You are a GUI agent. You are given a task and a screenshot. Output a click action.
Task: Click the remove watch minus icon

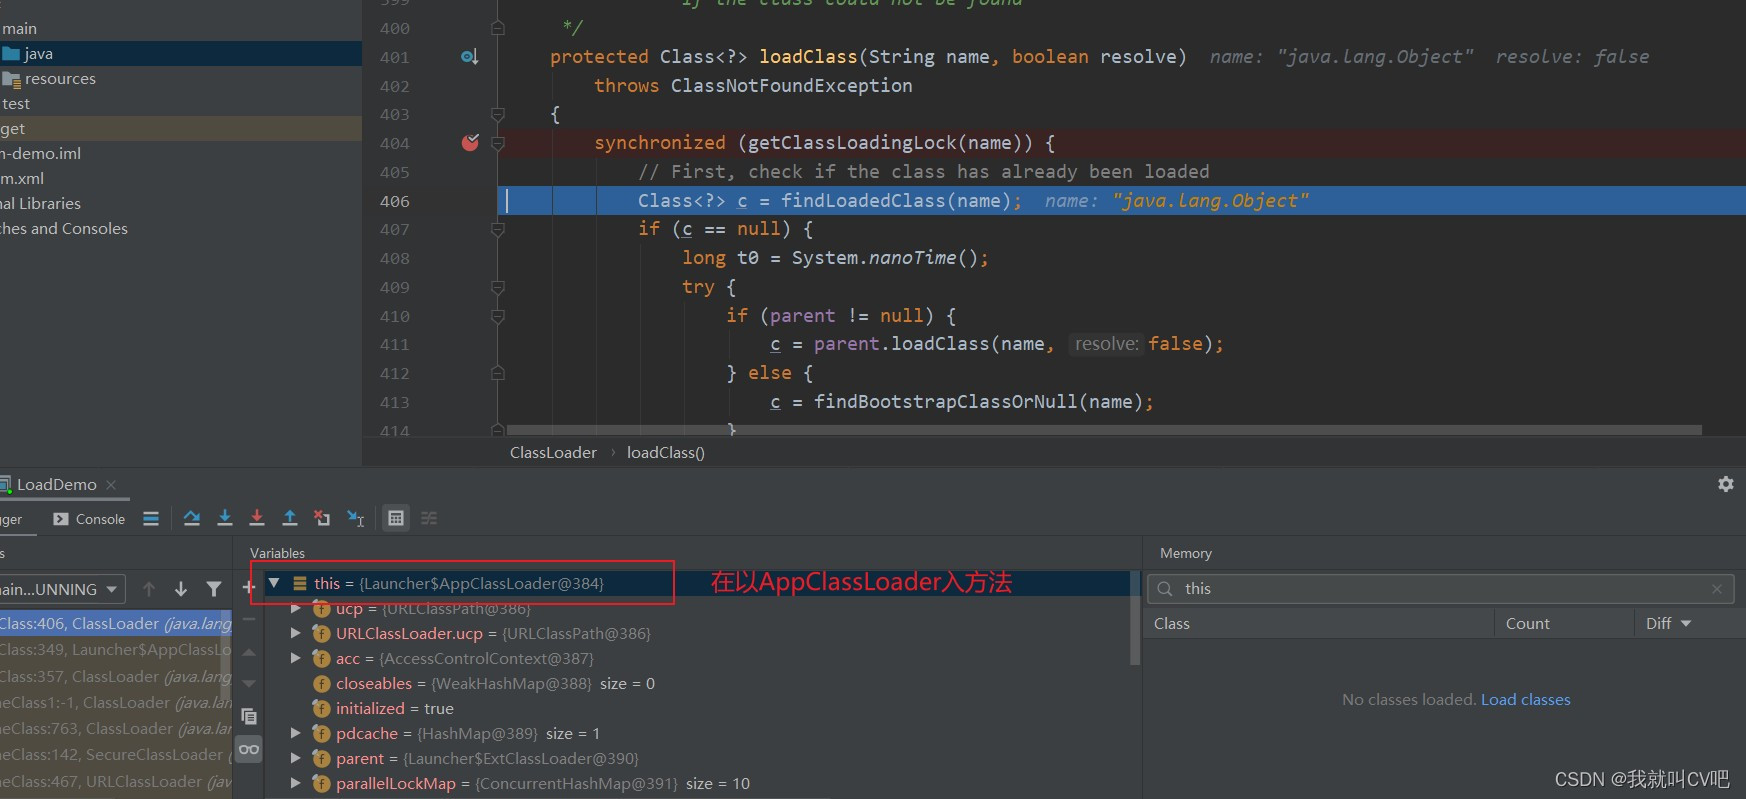(249, 619)
